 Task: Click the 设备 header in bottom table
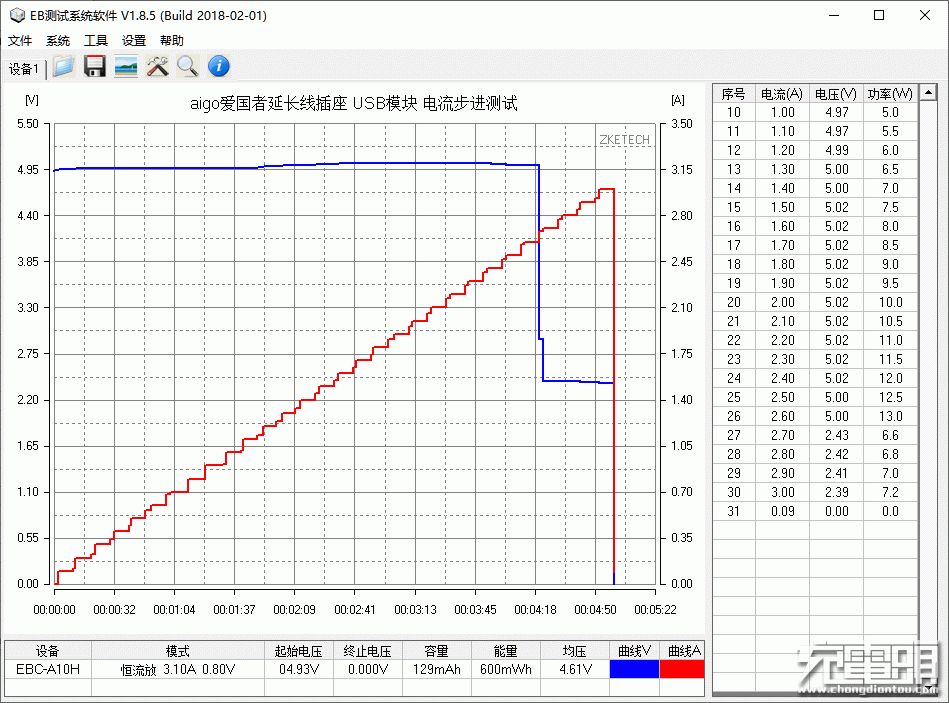pos(48,651)
